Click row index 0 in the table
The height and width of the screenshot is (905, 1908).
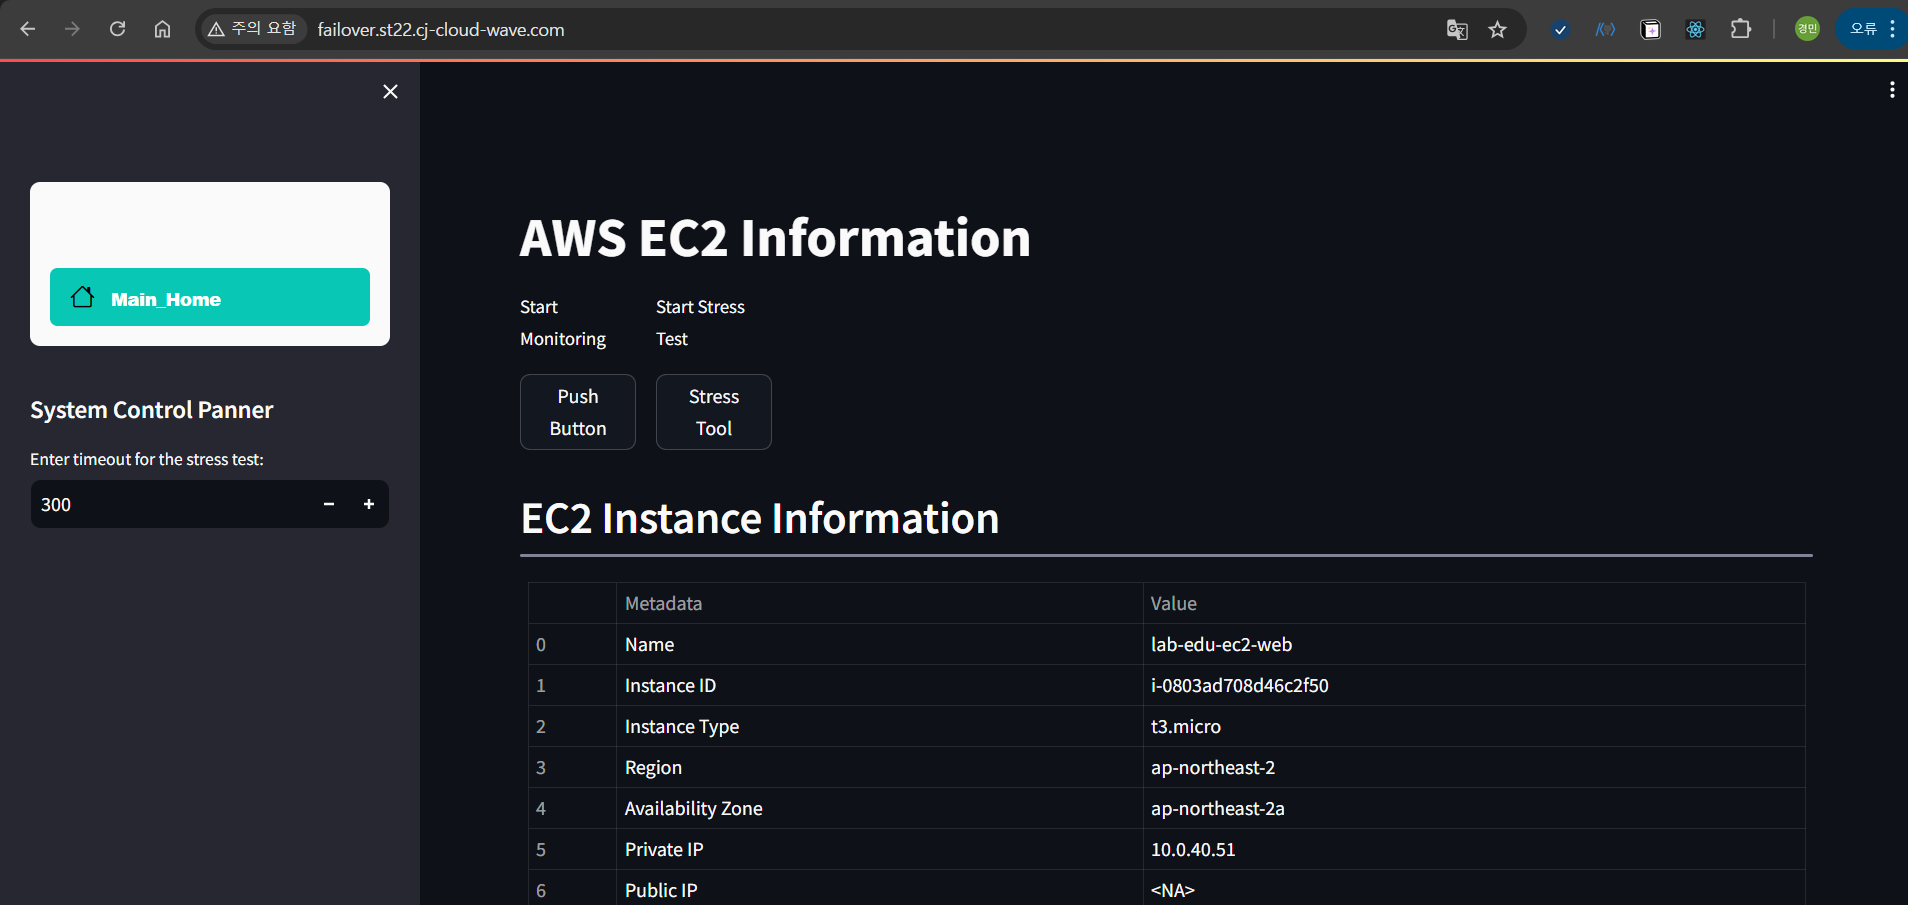click(x=572, y=644)
